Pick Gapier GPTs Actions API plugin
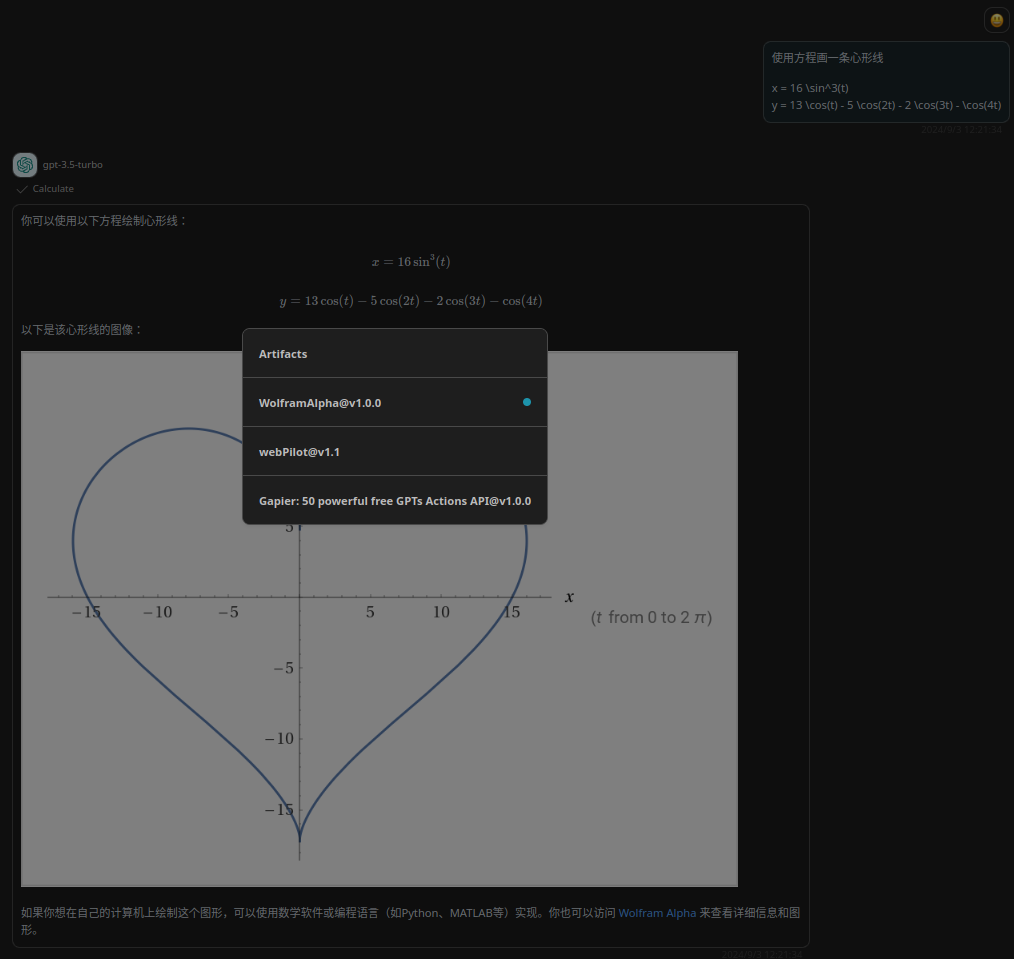This screenshot has width=1014, height=959. point(394,501)
